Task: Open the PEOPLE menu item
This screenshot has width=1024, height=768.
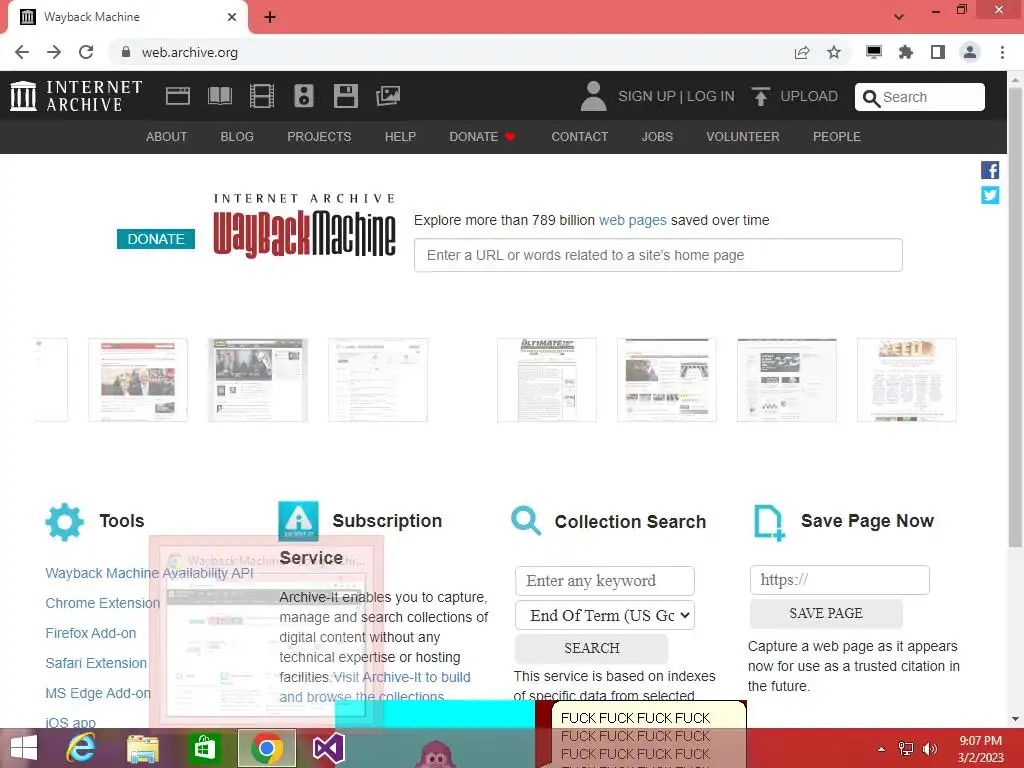Action: pos(837,136)
